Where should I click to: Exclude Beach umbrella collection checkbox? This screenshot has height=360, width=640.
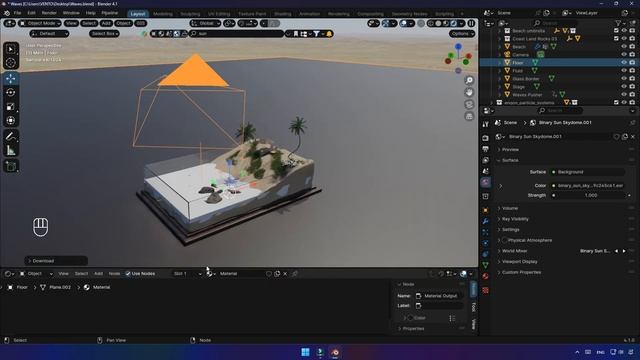coord(616,31)
